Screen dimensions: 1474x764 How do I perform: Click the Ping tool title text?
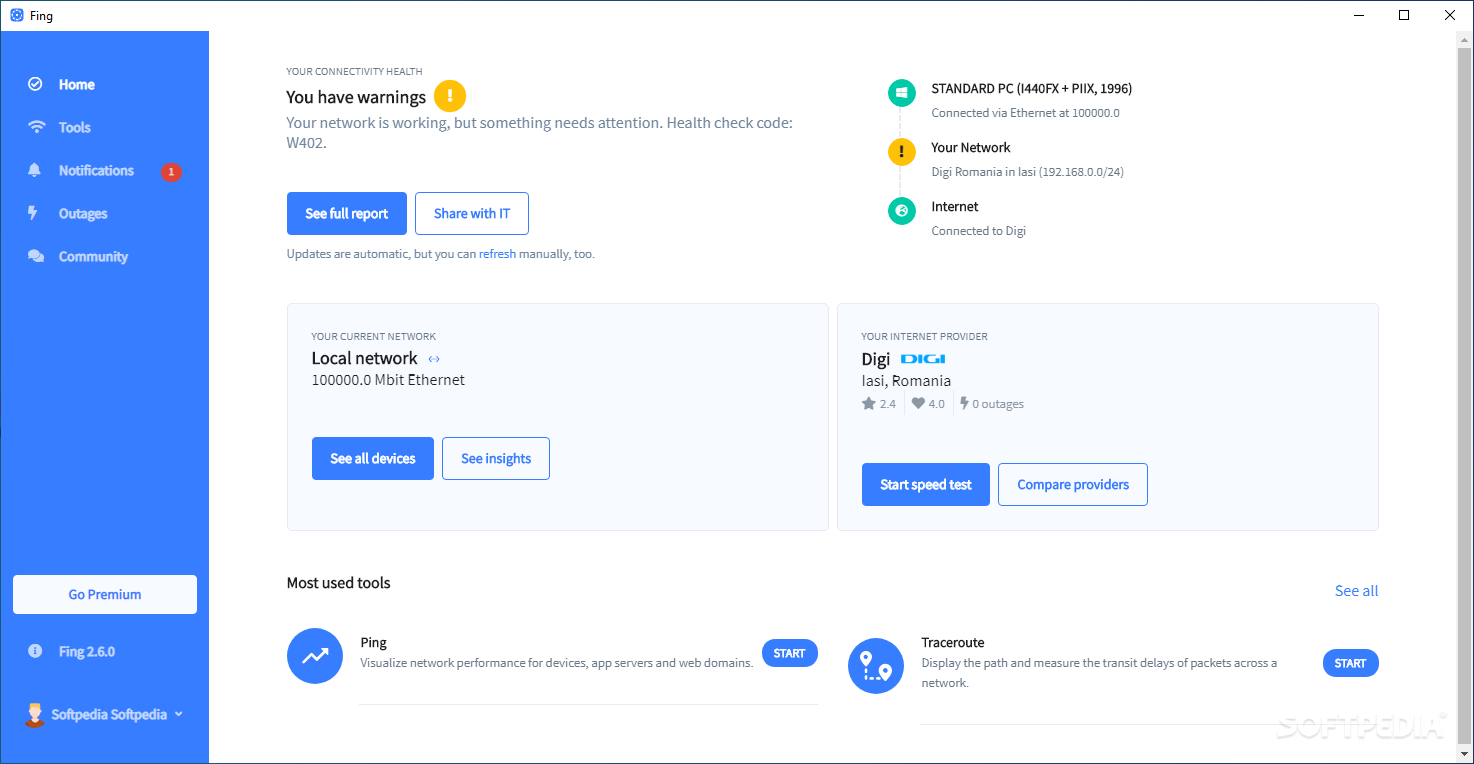(374, 643)
